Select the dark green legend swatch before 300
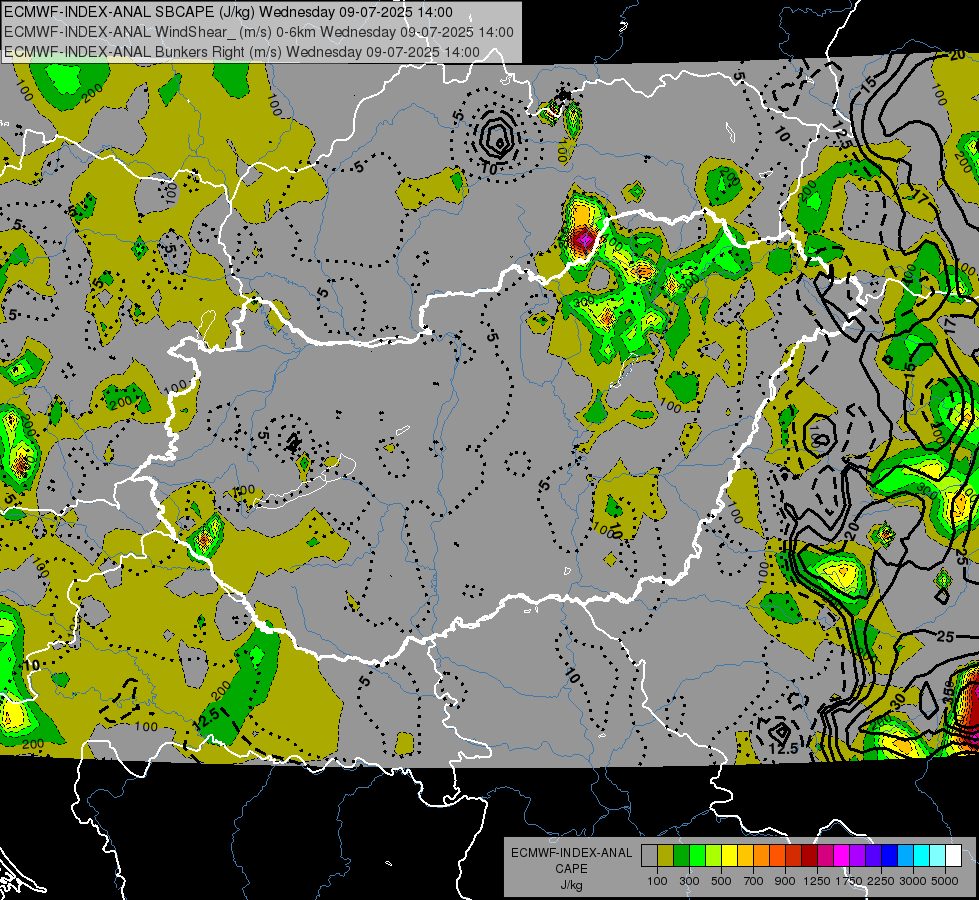The width and height of the screenshot is (979, 900). pyautogui.click(x=681, y=856)
